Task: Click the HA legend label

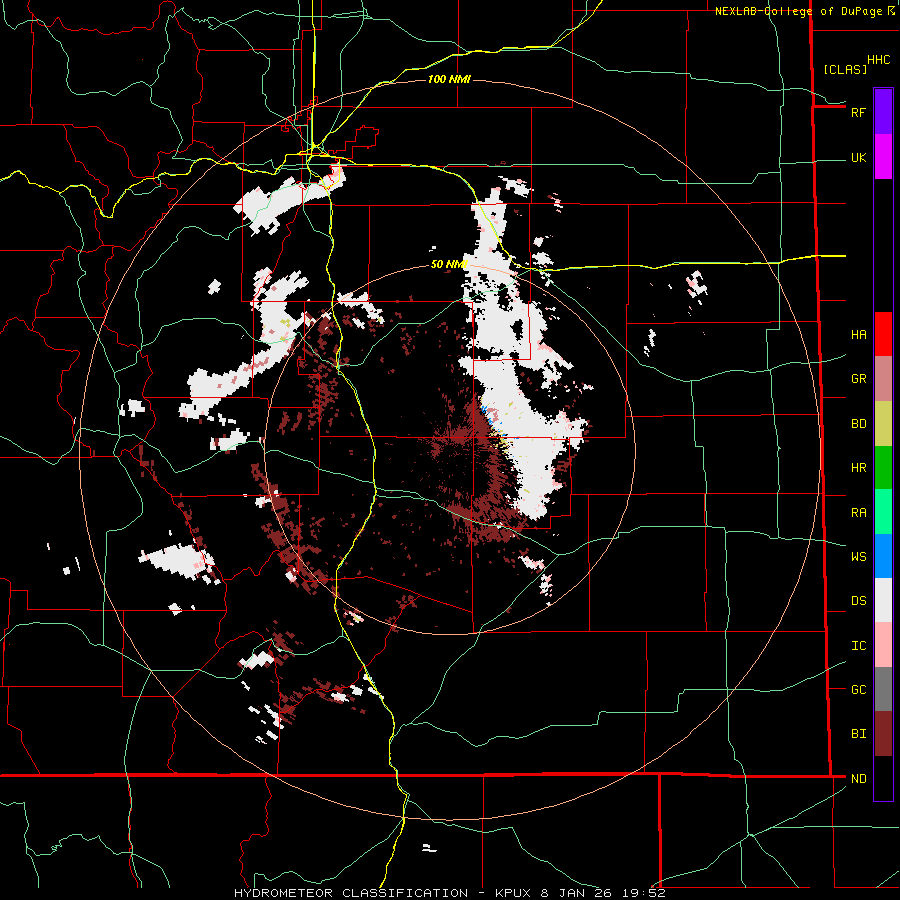Action: (x=858, y=335)
